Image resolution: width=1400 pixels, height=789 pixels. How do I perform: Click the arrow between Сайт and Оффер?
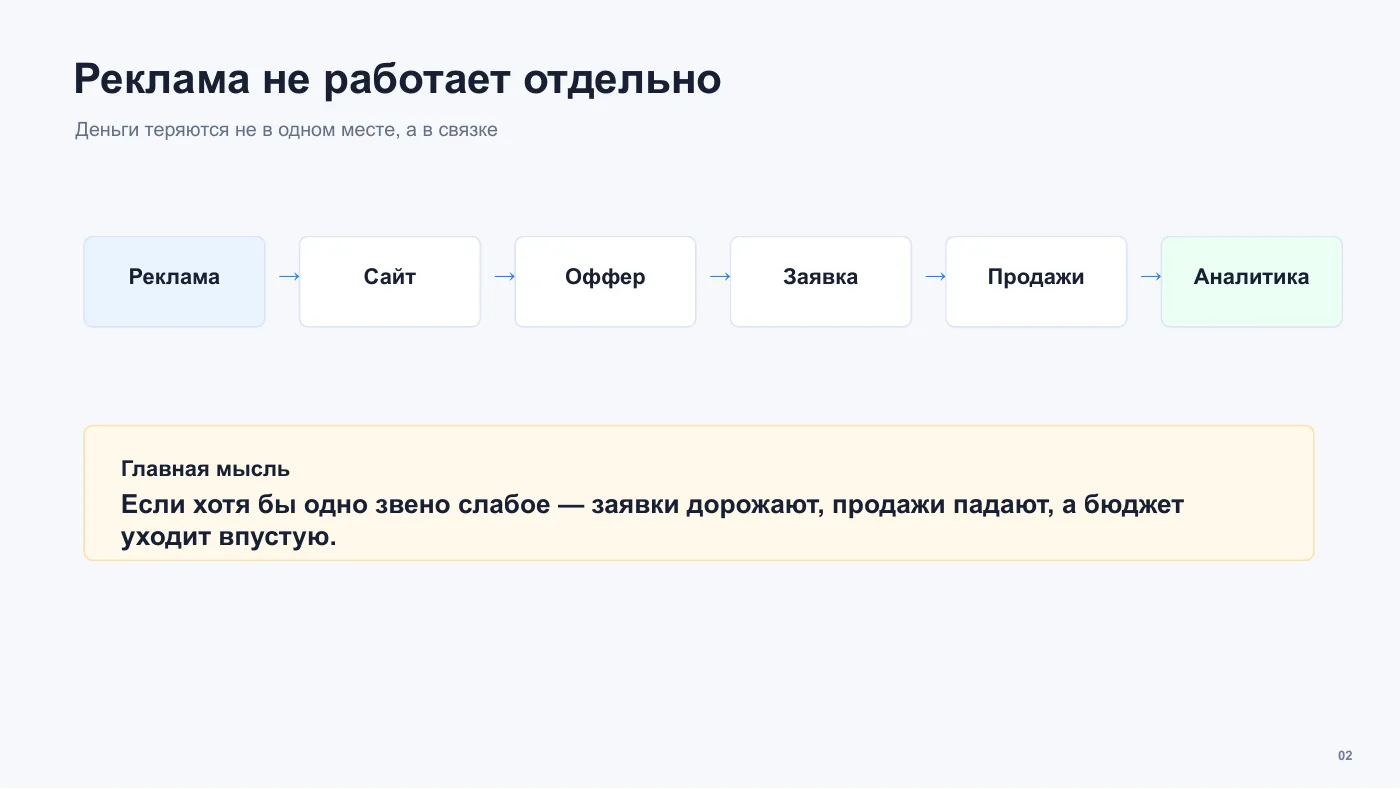[505, 277]
